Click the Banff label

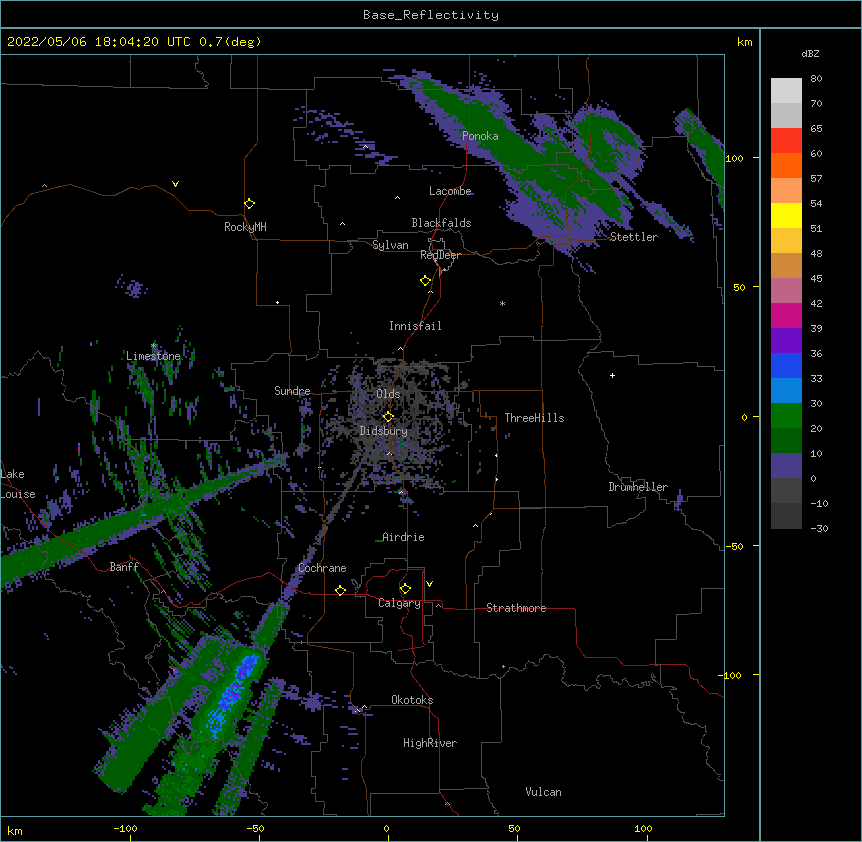124,567
